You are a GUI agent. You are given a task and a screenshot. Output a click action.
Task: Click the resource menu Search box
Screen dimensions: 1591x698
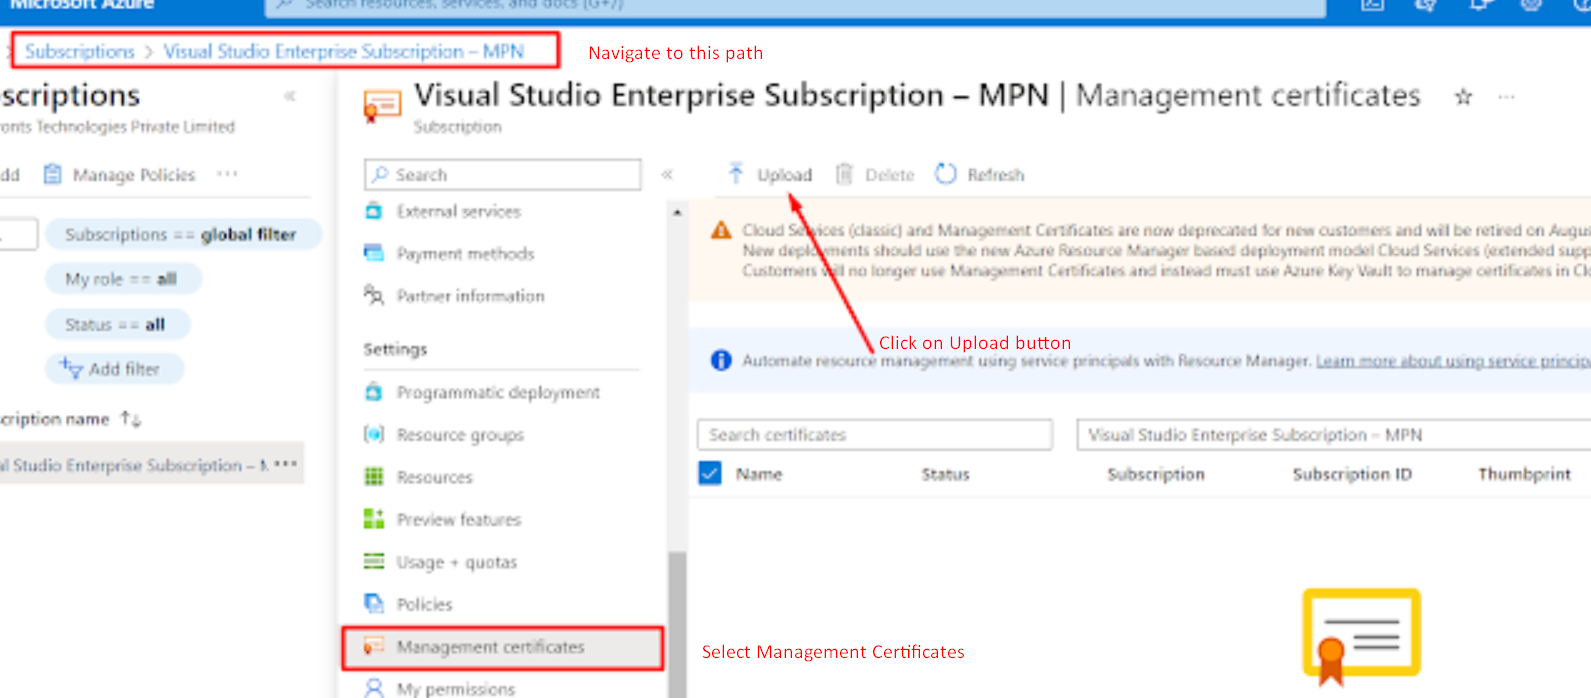(x=503, y=174)
